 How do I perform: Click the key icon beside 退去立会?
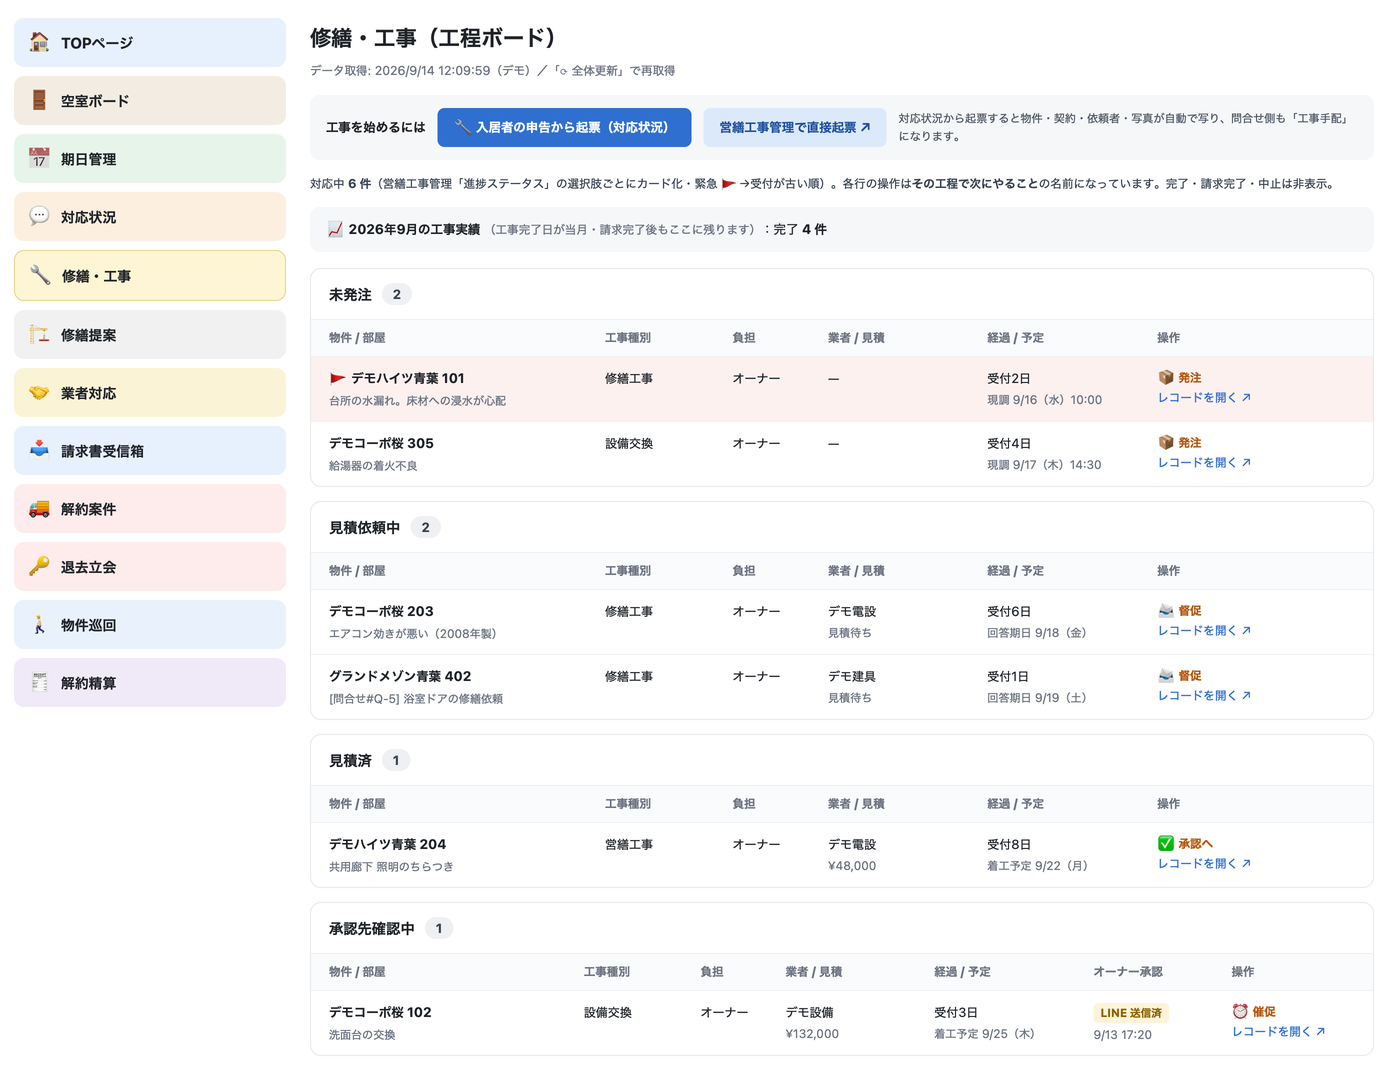pos(39,566)
